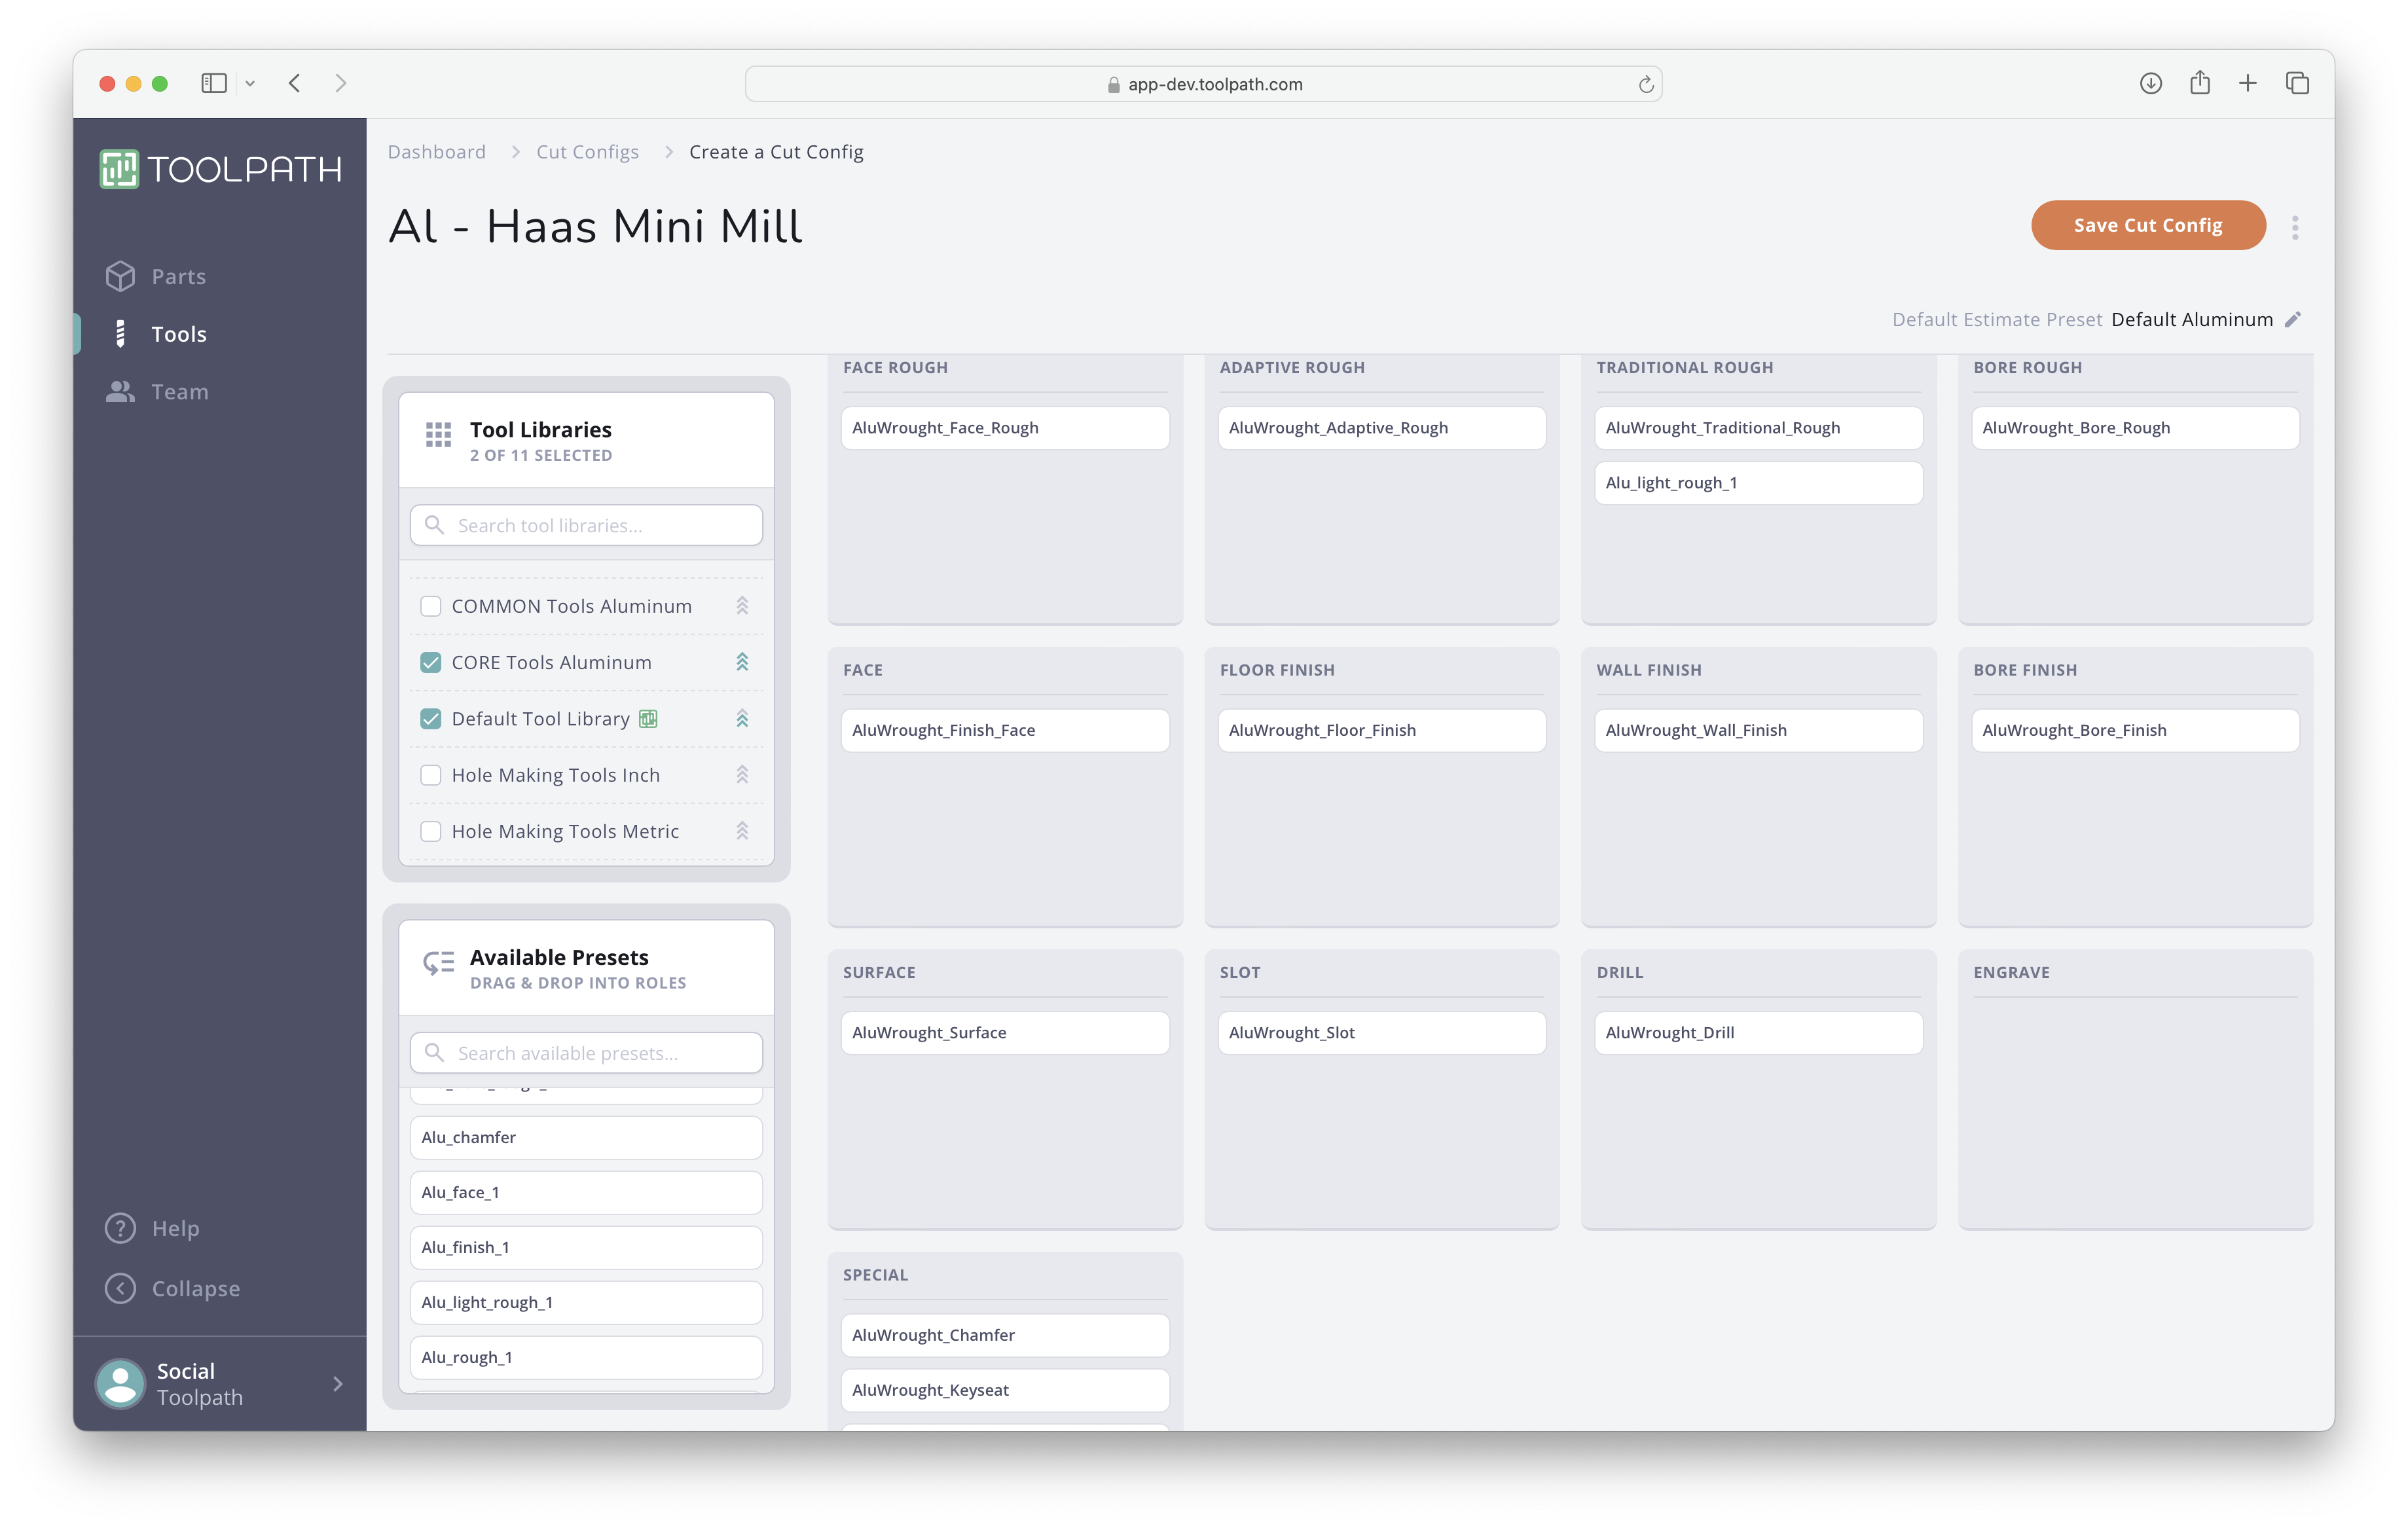Open the Team section from the sidebar
2408x1528 pixels.
point(119,391)
